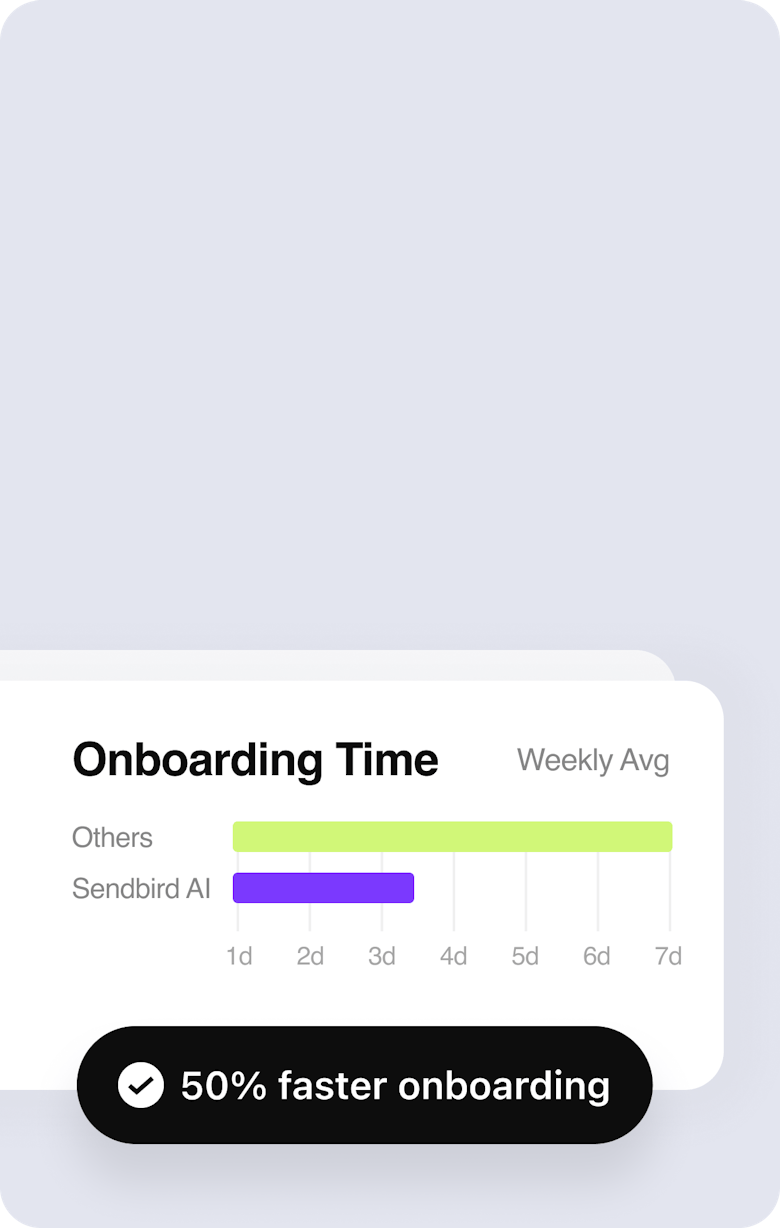Click the green Others bar
Viewport: 780px width, 1228px height.
coord(453,837)
